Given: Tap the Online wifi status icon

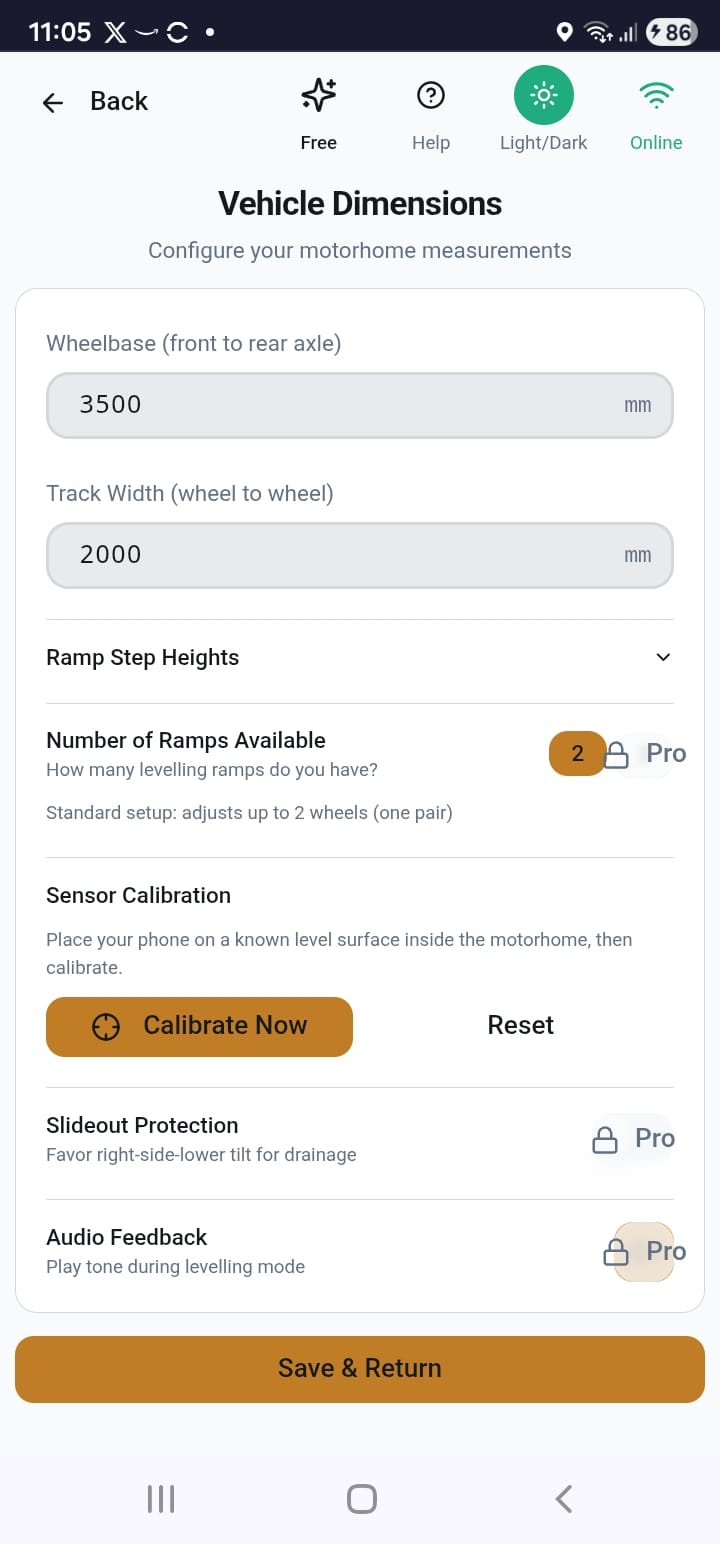Looking at the screenshot, I should coord(656,95).
